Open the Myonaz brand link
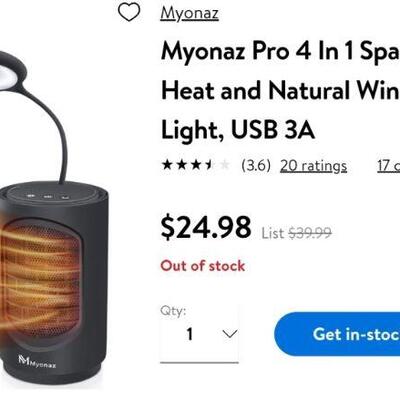Image resolution: width=400 pixels, height=400 pixels. (x=189, y=13)
